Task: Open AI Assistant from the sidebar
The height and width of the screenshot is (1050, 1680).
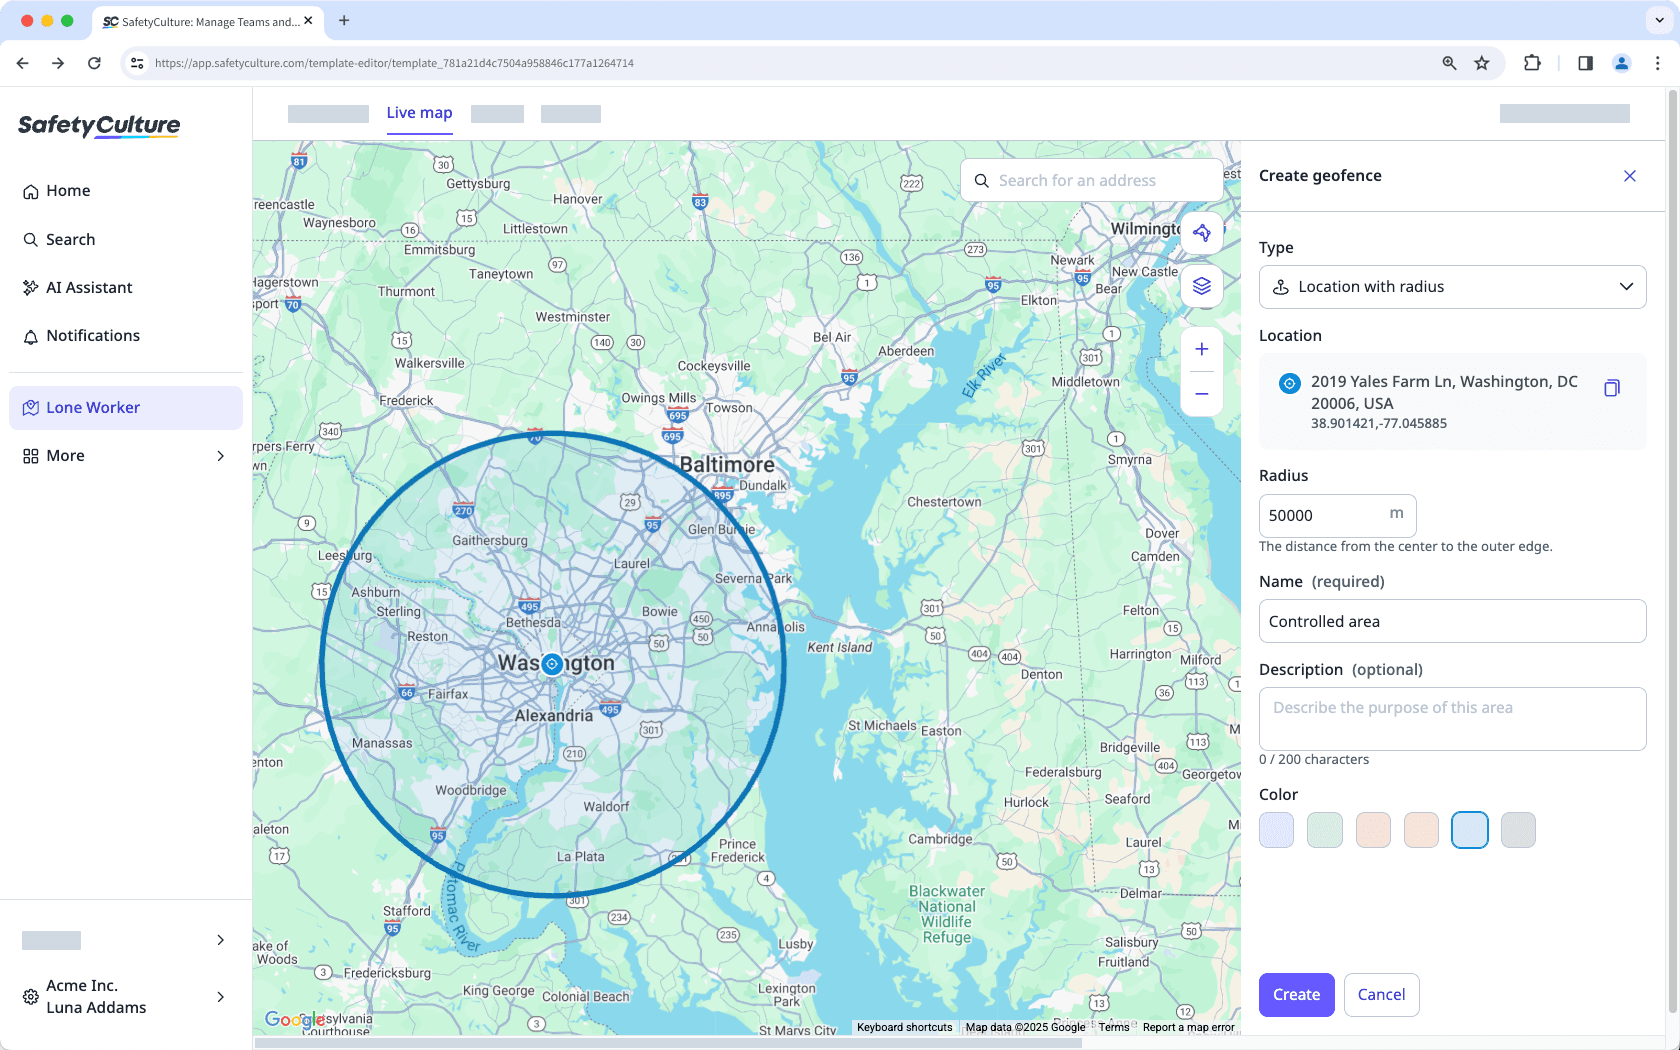Action: pos(89,287)
